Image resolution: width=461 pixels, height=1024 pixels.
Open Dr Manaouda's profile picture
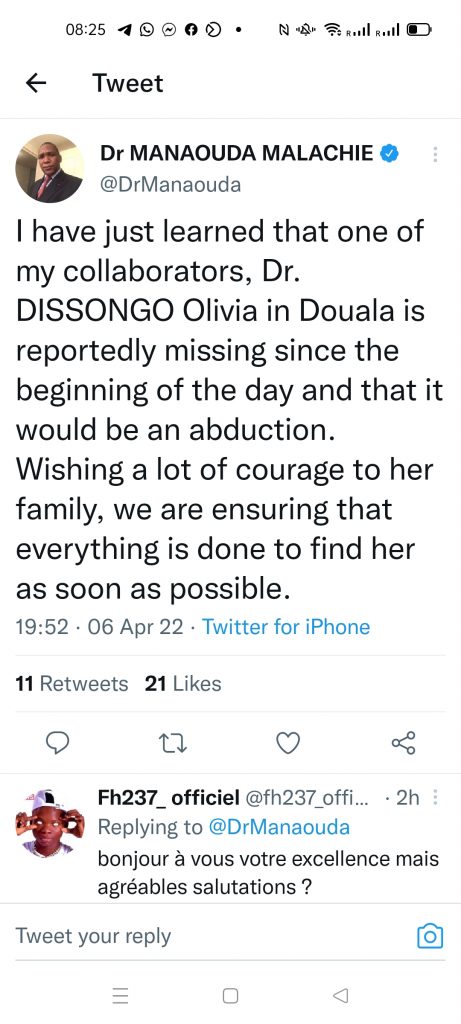tap(50, 168)
